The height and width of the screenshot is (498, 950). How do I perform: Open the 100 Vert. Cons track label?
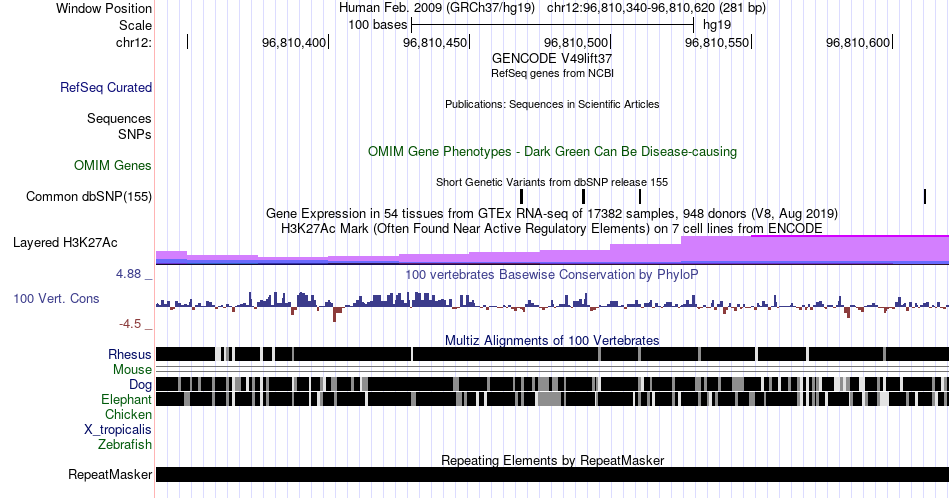click(x=56, y=298)
